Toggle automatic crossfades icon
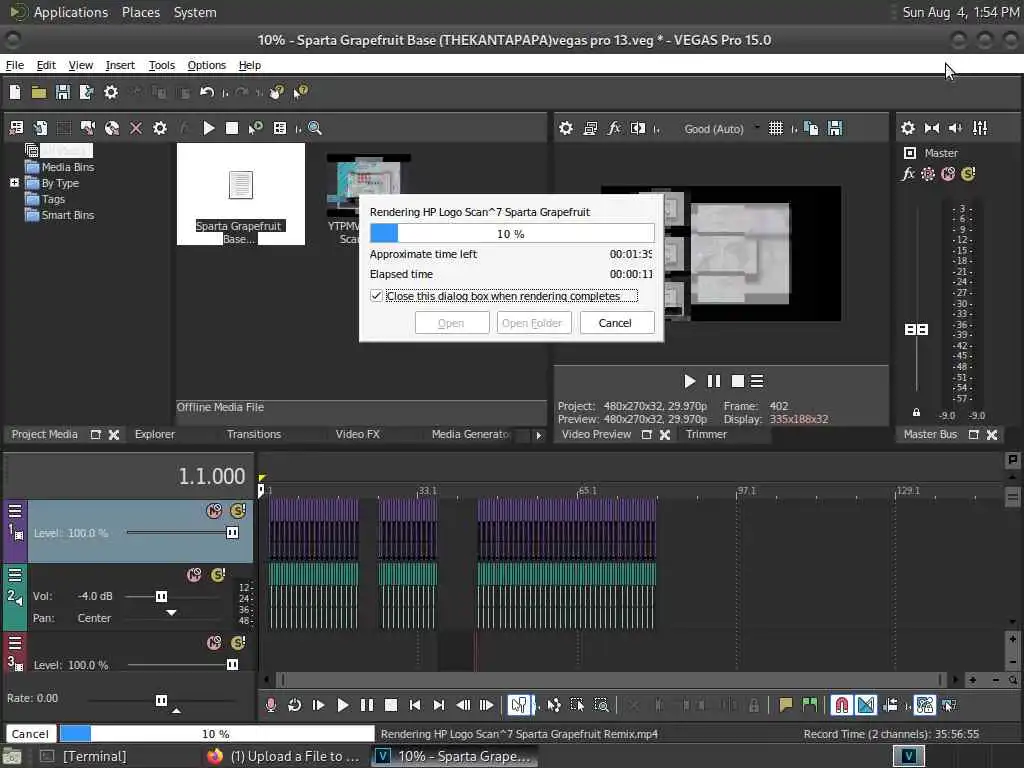 pos(866,705)
